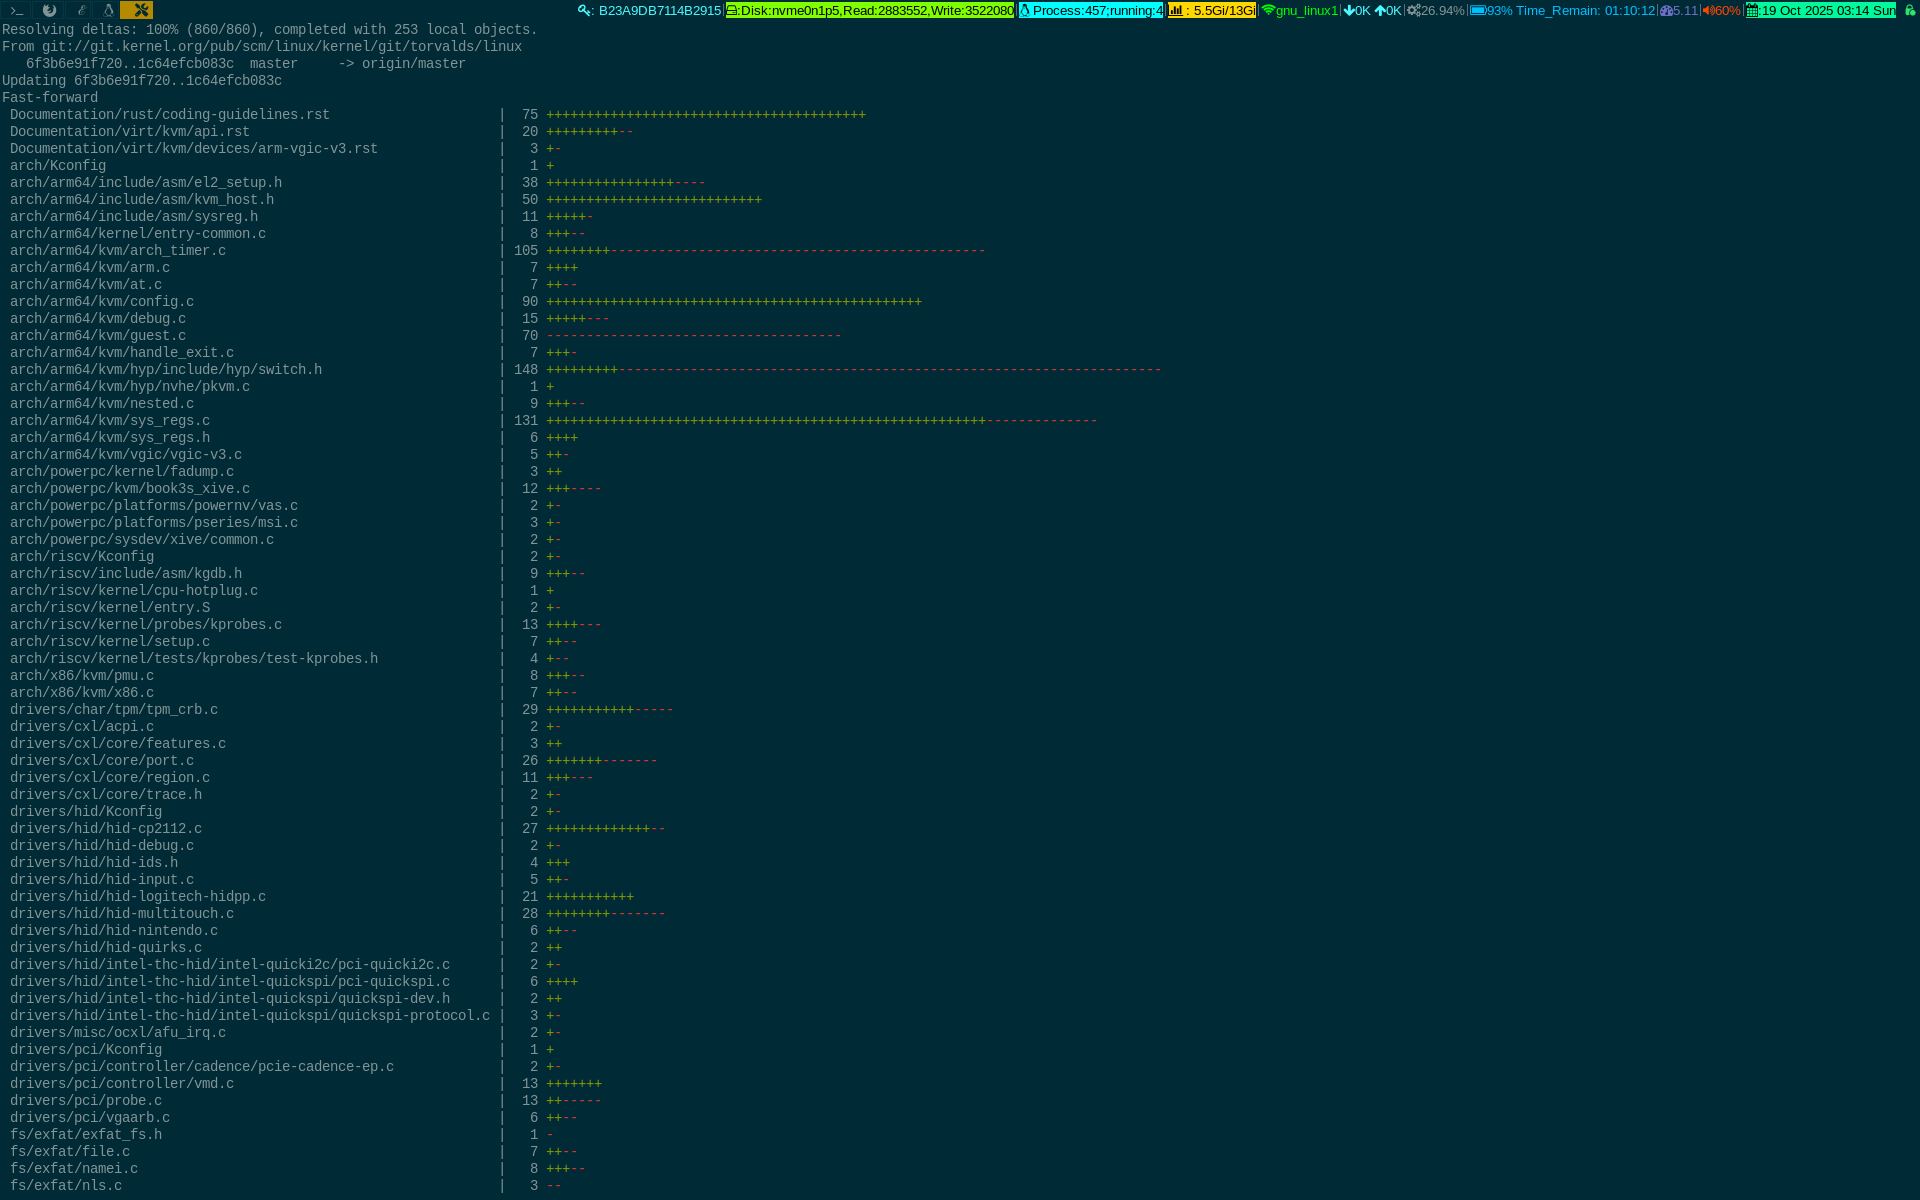This screenshot has width=1920, height=1200.
Task: Click the key icon in status bar
Action: [585, 10]
